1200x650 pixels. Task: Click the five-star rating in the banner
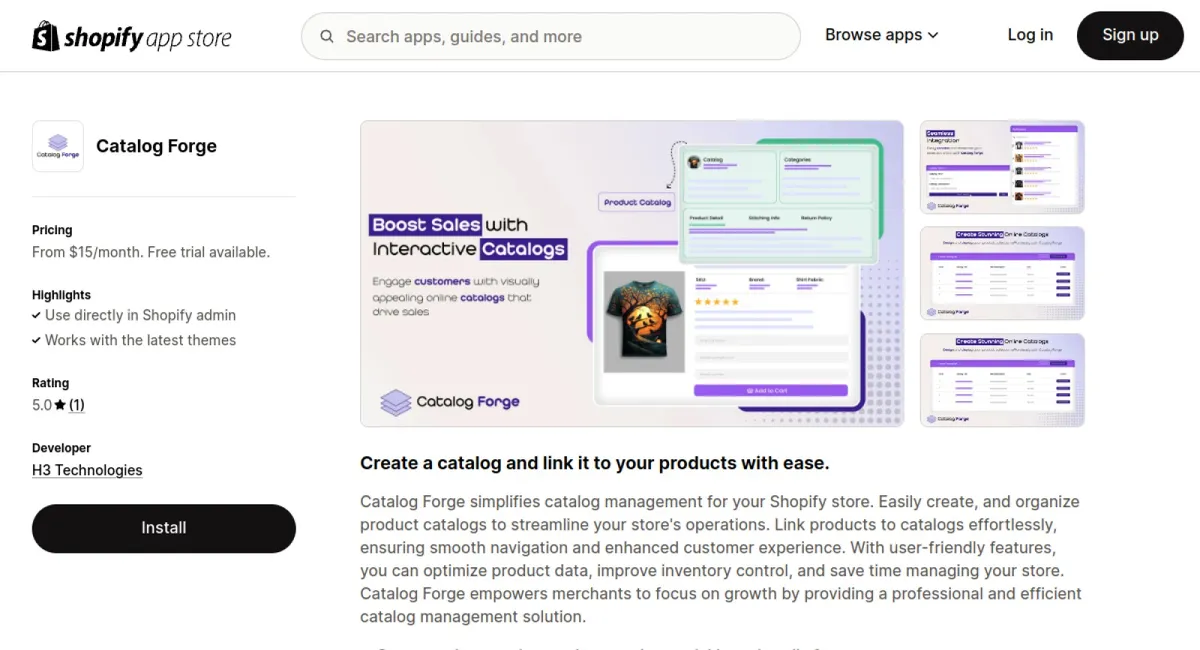pos(716,301)
